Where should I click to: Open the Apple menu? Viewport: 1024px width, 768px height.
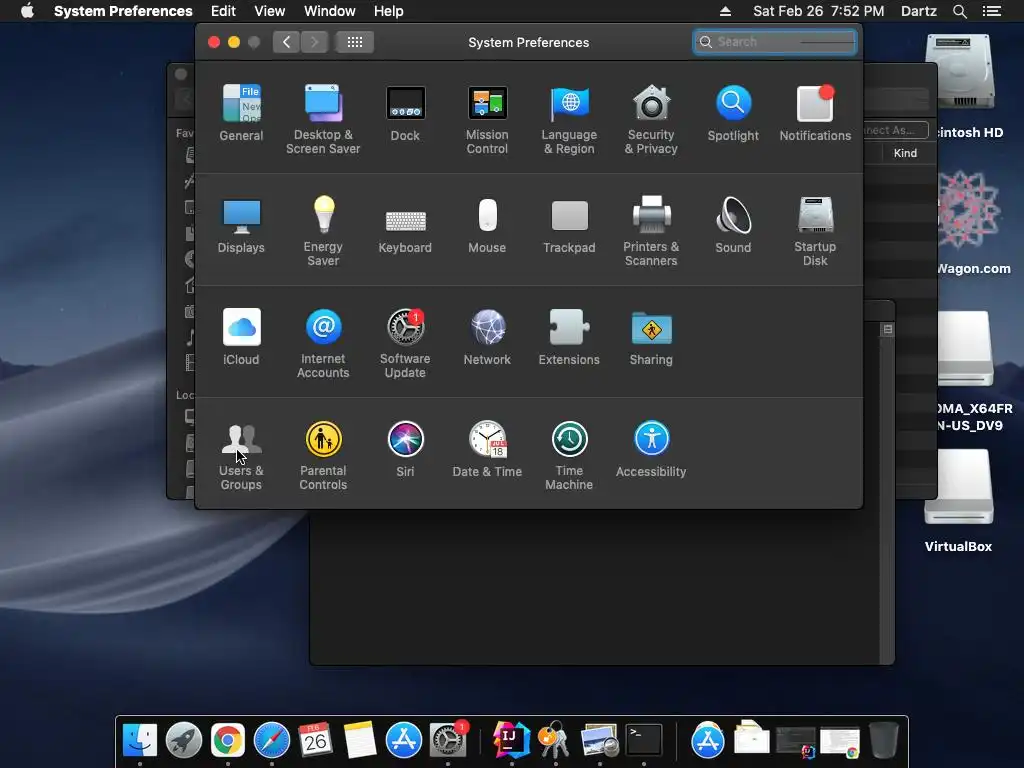27,11
